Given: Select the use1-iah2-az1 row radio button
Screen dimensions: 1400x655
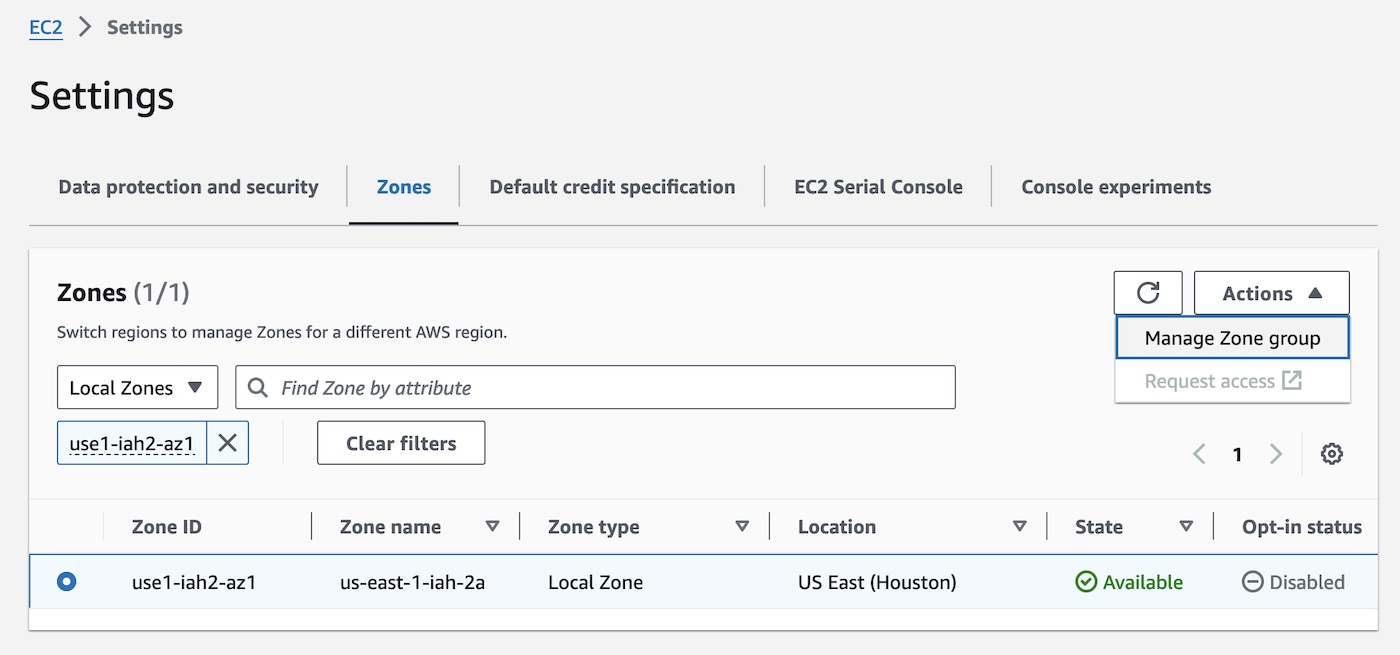Looking at the screenshot, I should (x=67, y=581).
